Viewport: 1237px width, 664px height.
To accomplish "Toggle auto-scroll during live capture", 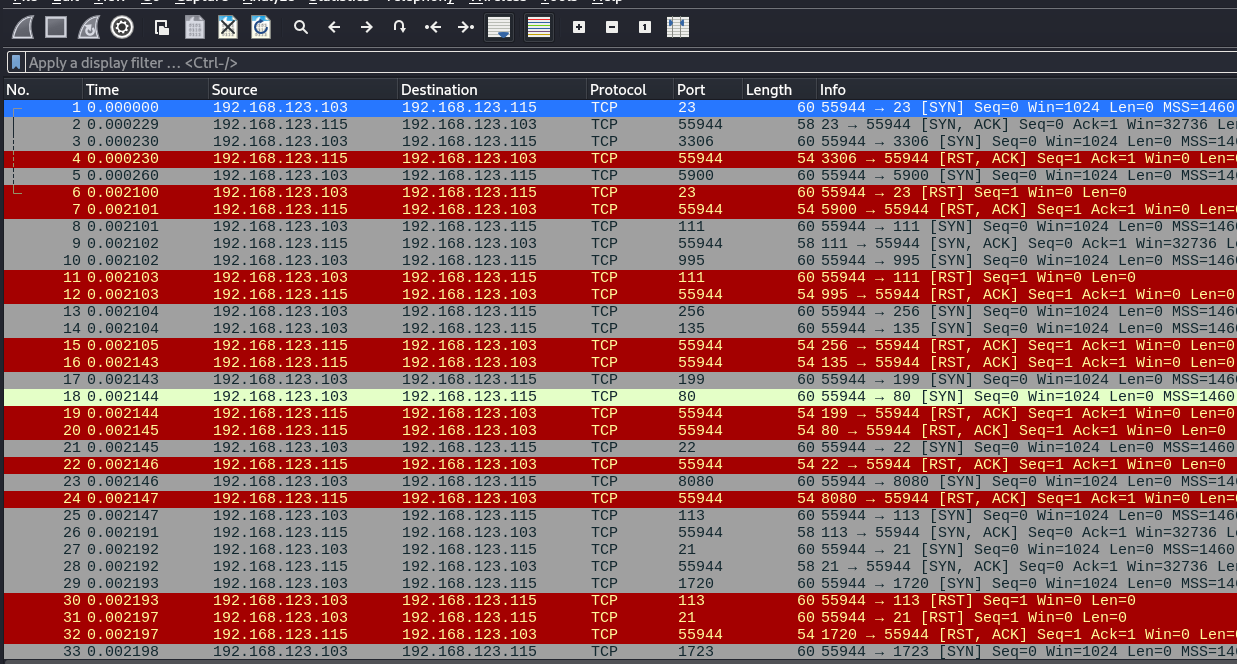I will pos(499,27).
